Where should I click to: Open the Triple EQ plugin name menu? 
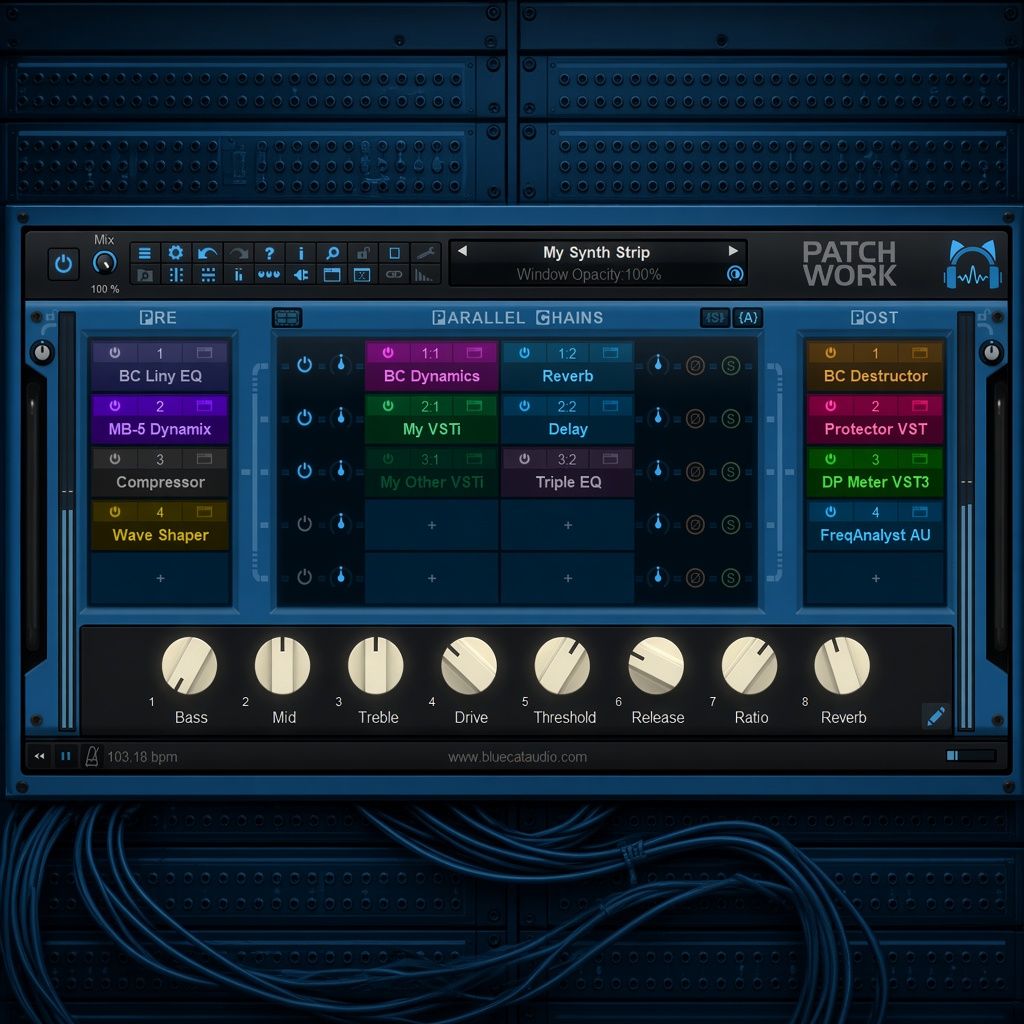point(568,482)
